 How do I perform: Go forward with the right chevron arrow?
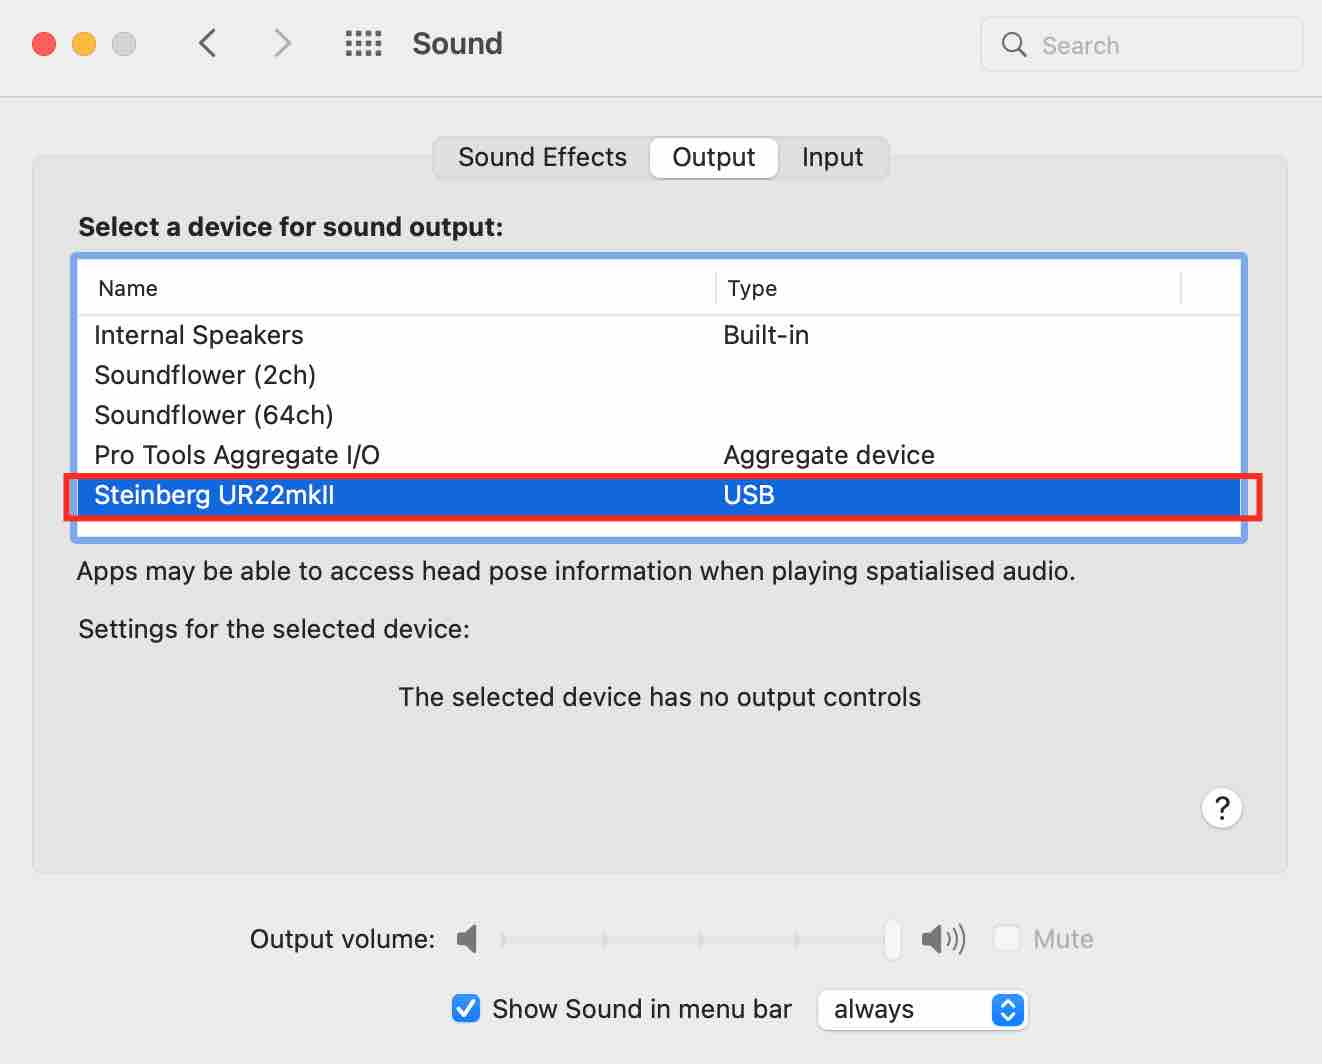point(283,44)
